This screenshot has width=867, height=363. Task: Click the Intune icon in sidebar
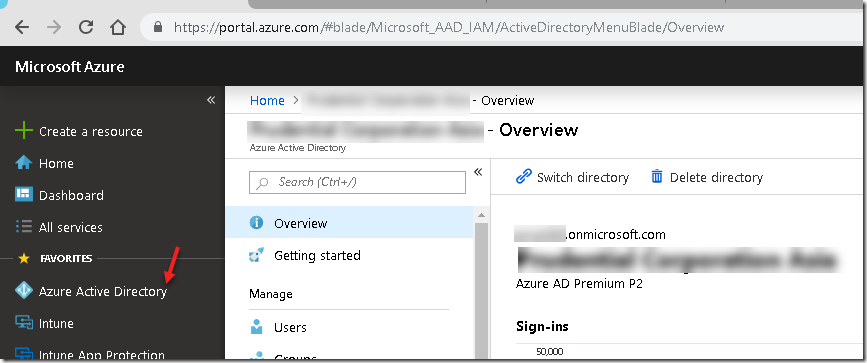pyautogui.click(x=24, y=323)
